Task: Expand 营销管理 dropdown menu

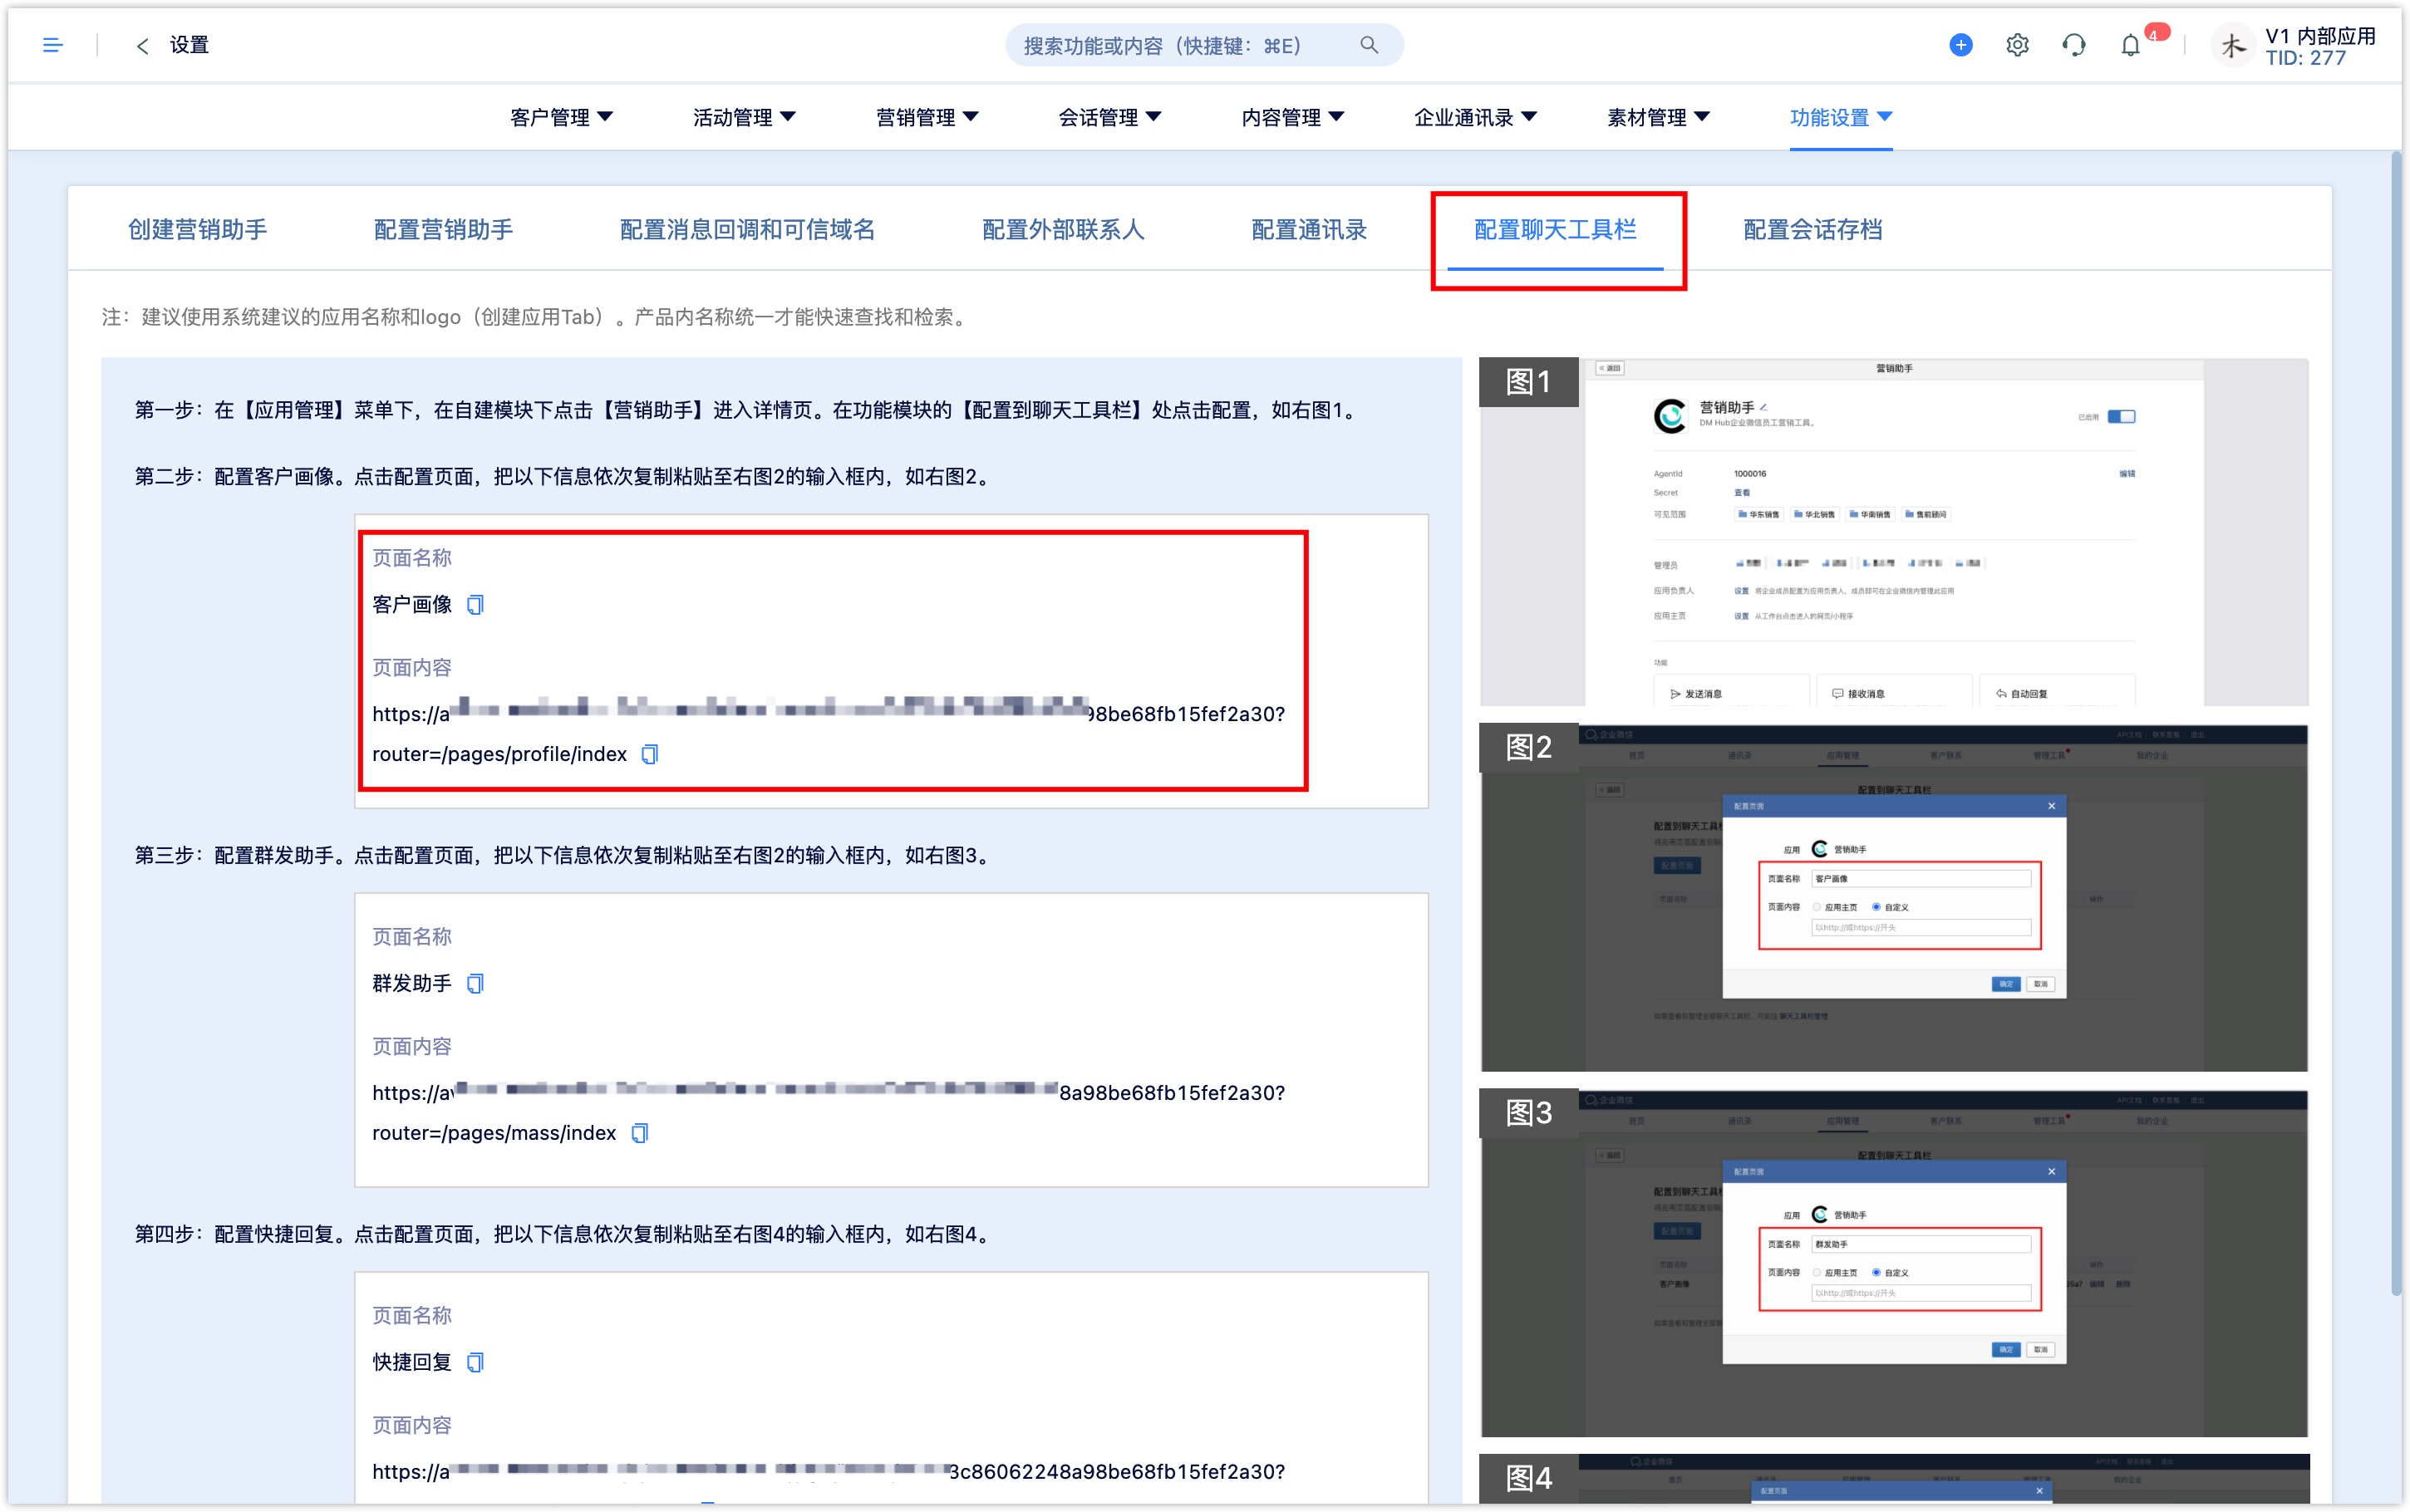Action: click(927, 118)
